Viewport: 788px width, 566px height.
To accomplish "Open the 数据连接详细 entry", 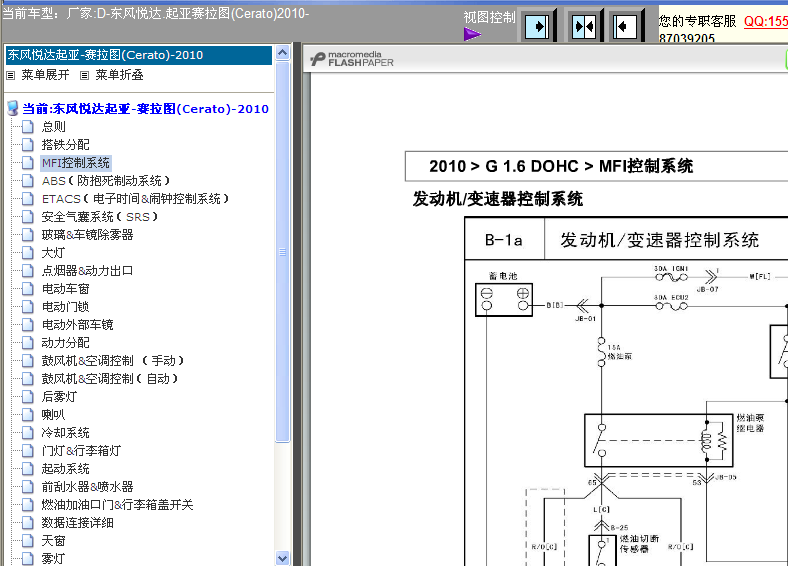I will pos(77,523).
